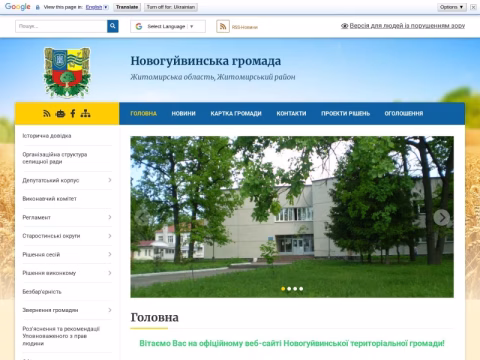
Task: Click Turn off for: Ukrainian button
Action: click(x=171, y=7)
